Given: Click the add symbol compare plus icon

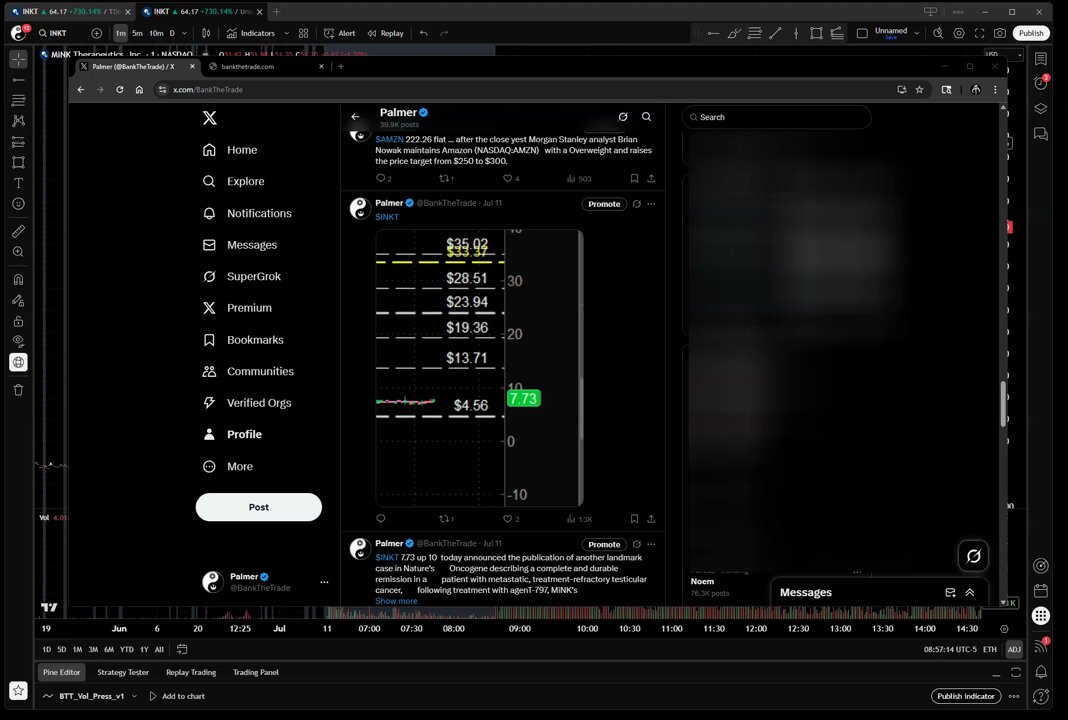Looking at the screenshot, I should 96,33.
